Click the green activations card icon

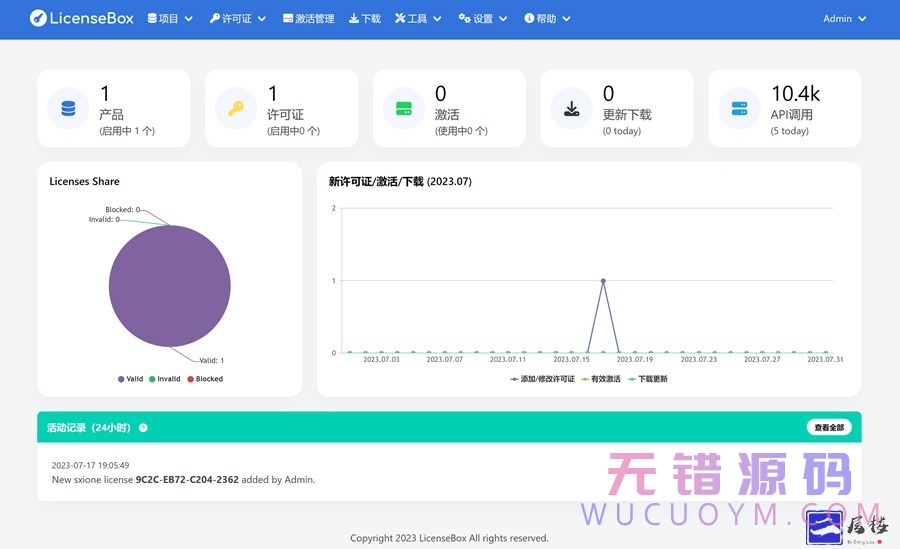404,108
